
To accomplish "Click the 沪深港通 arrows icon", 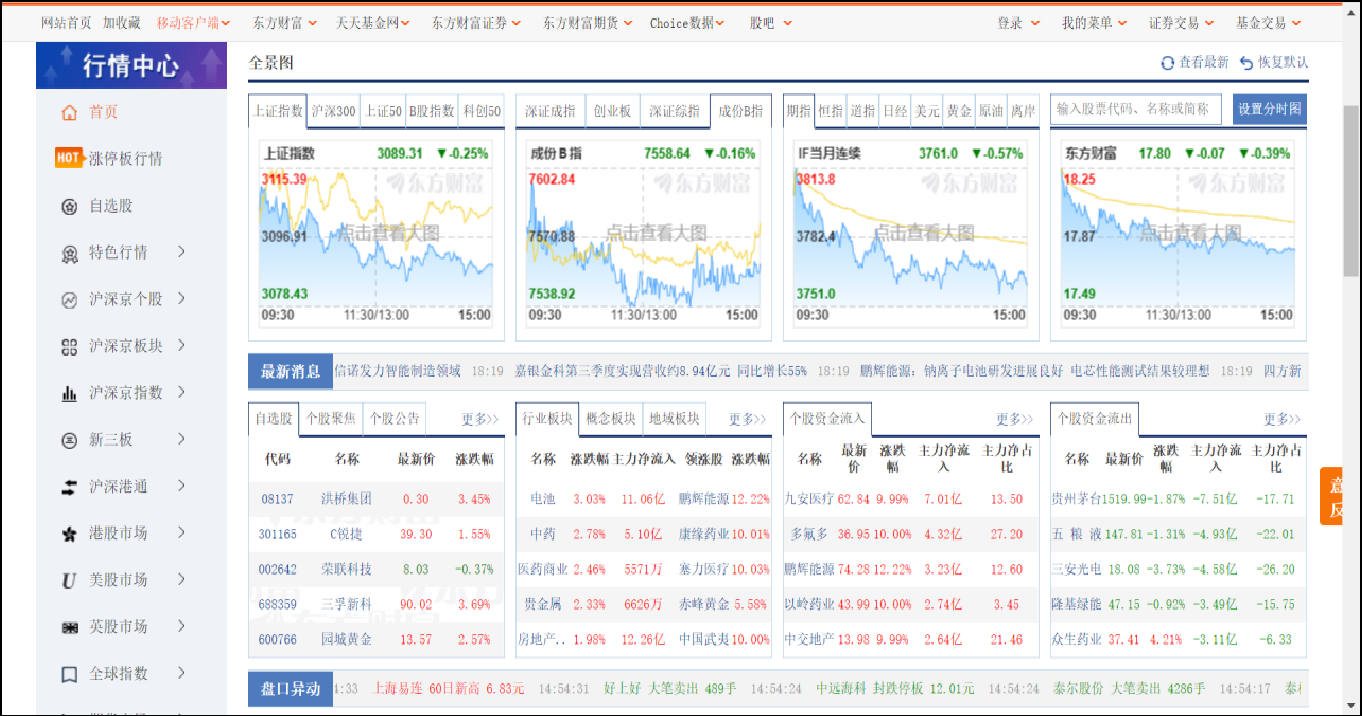I will coord(68,488).
